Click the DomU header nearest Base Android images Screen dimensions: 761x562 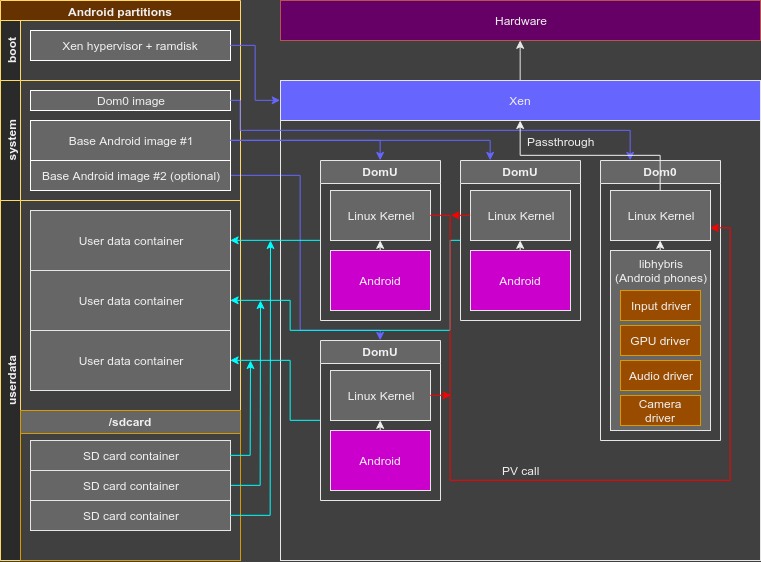pyautogui.click(x=380, y=172)
